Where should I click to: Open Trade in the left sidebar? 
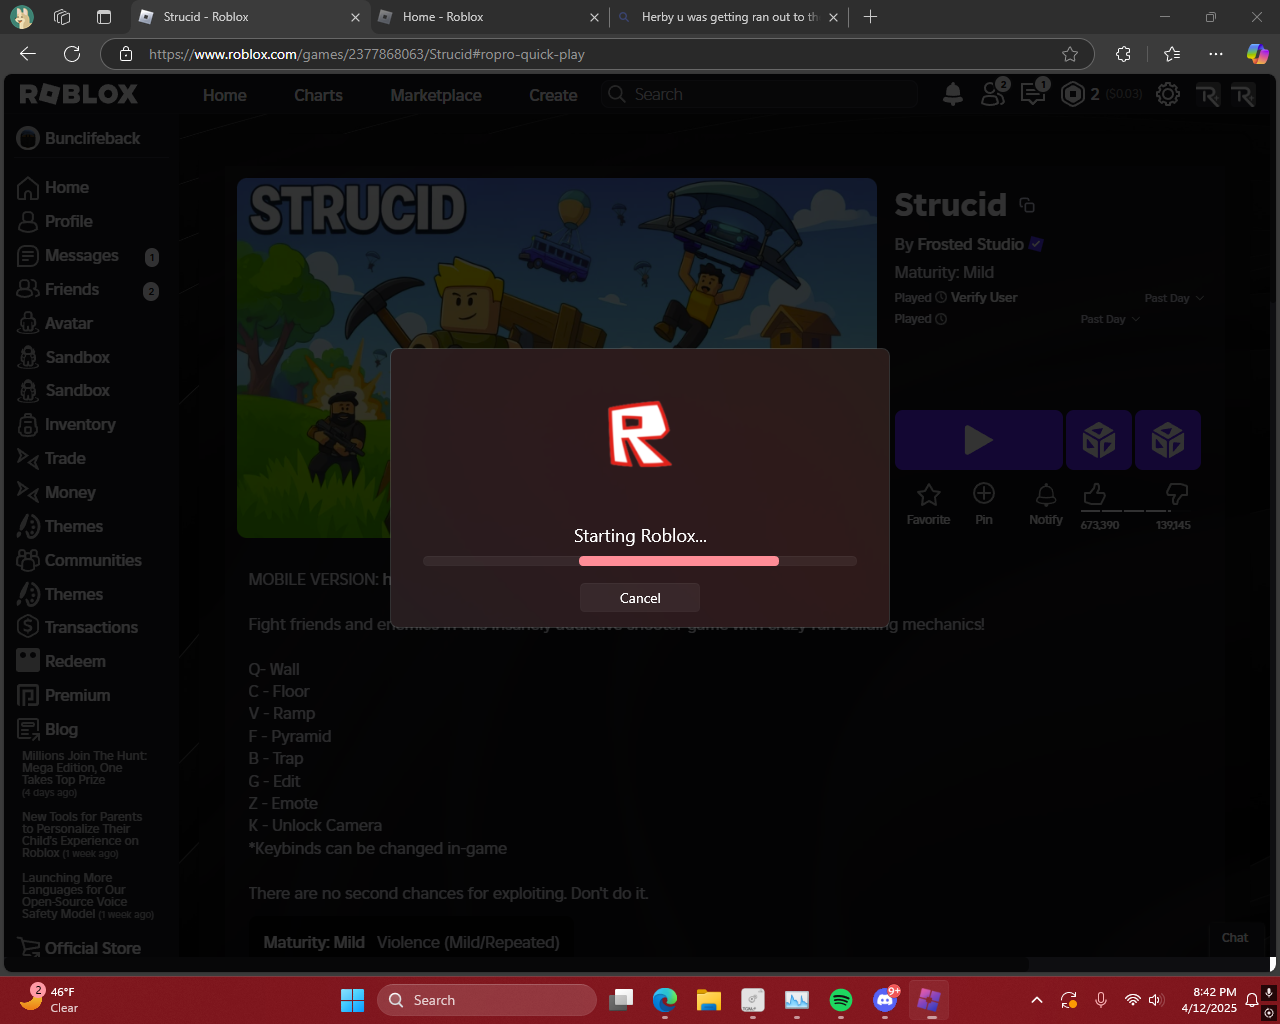(51, 458)
